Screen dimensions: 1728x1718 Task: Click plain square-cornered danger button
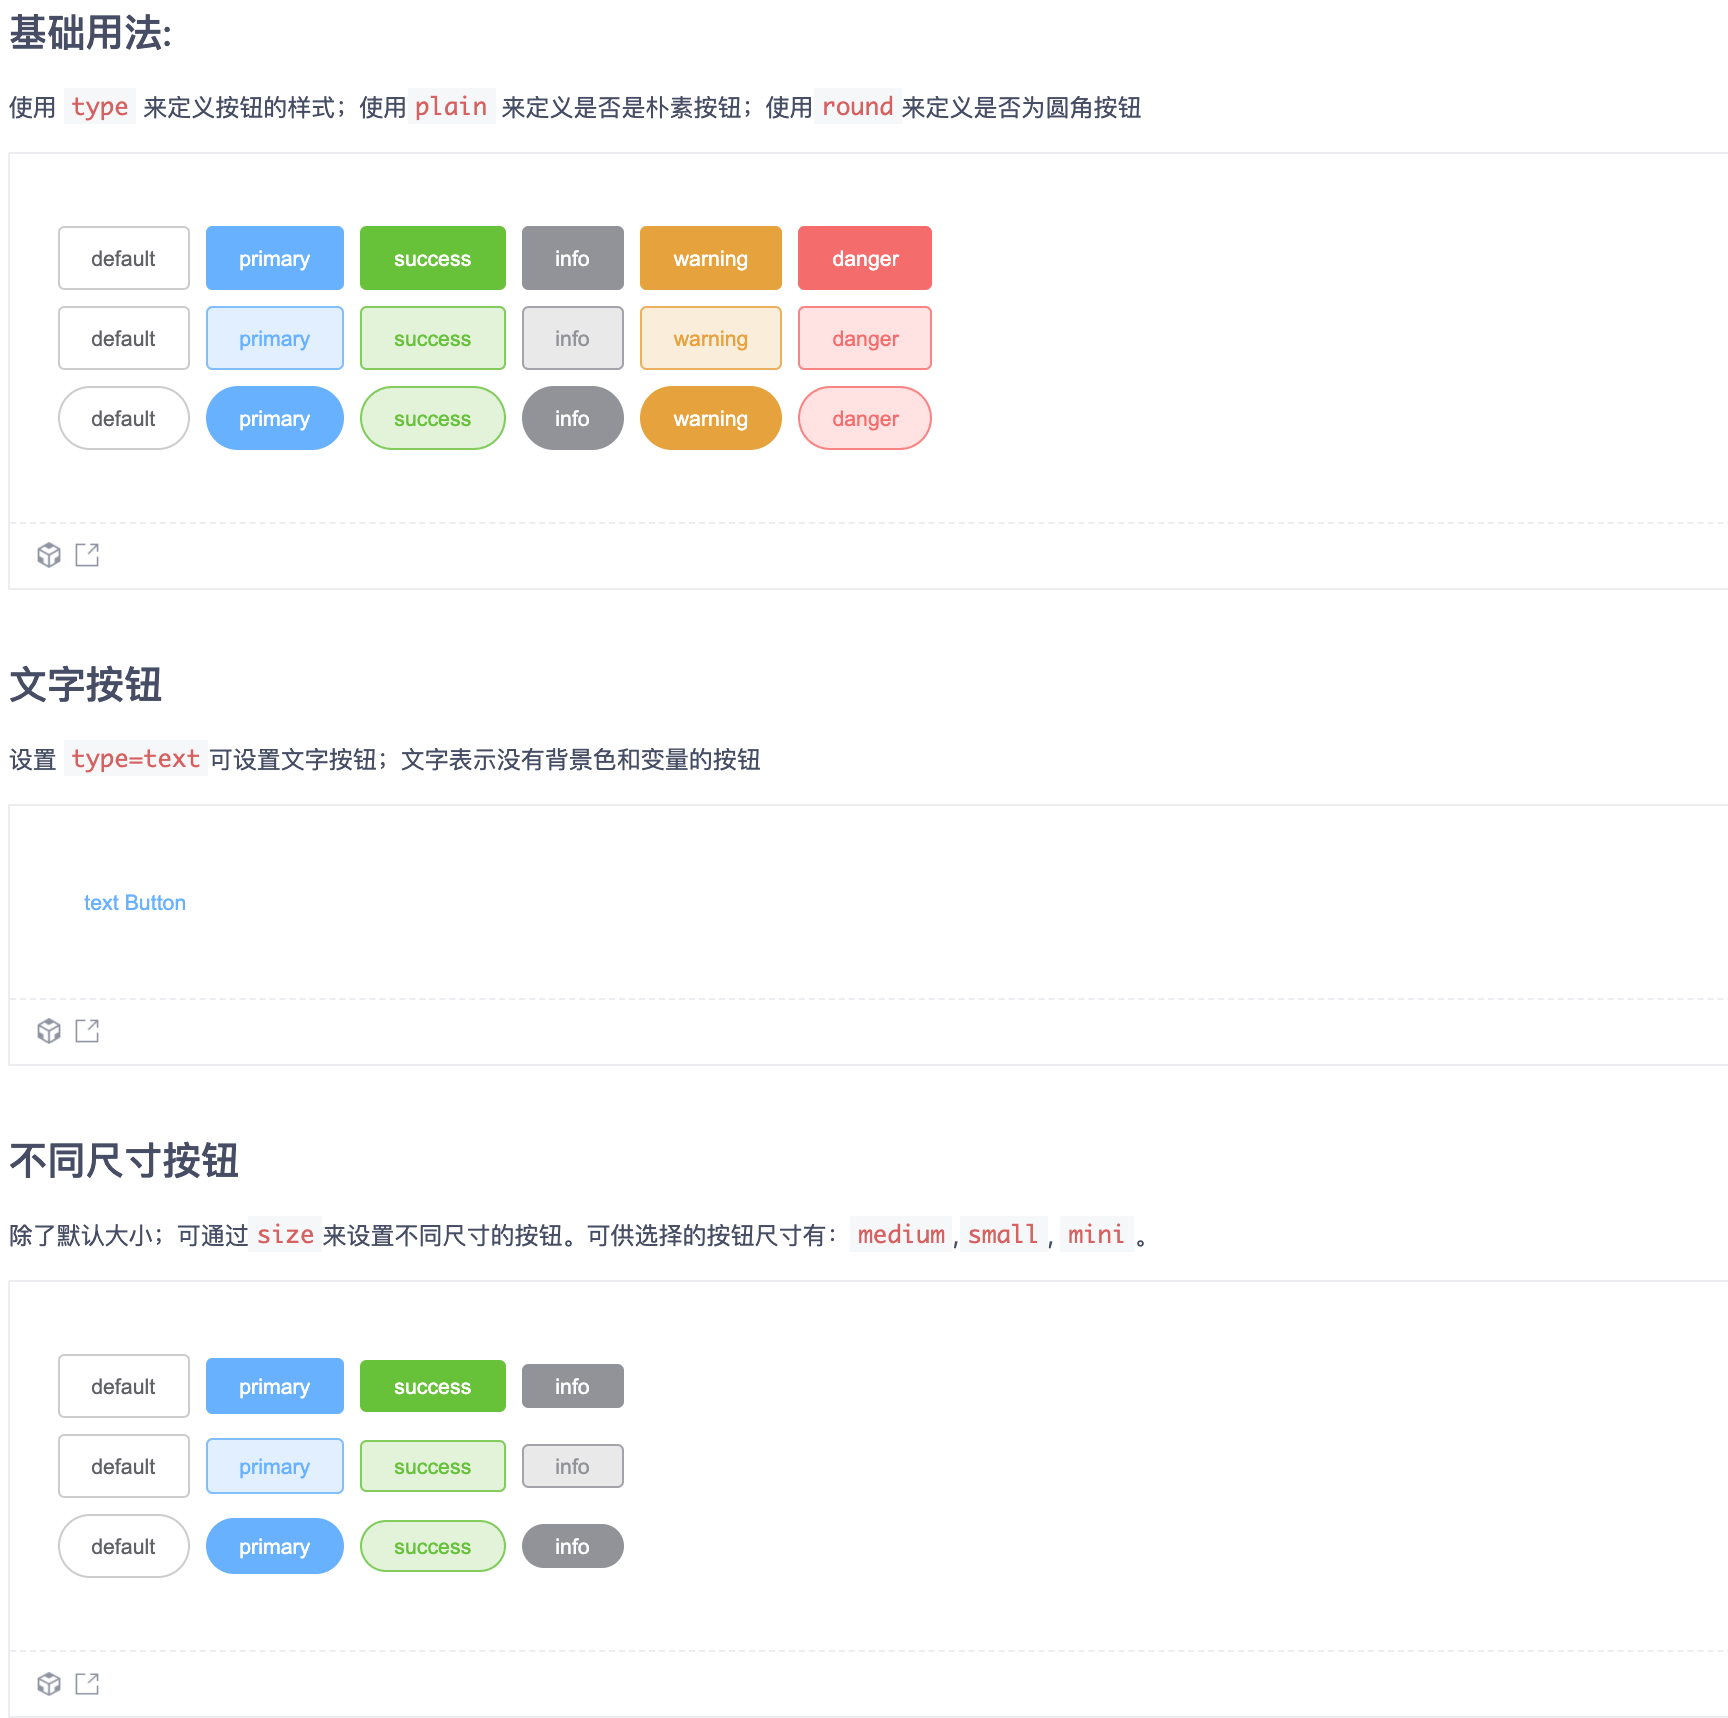[x=865, y=338]
